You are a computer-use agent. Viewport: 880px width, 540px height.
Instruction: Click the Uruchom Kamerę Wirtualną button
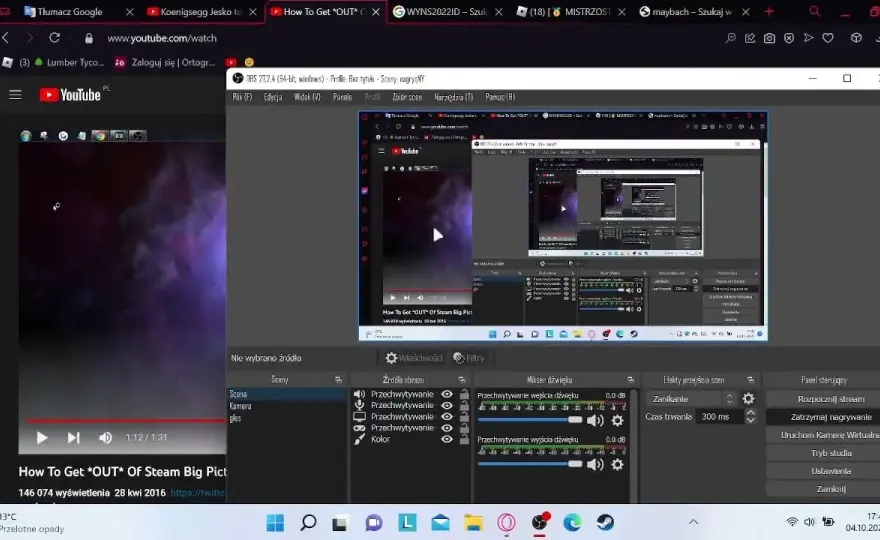(x=831, y=435)
